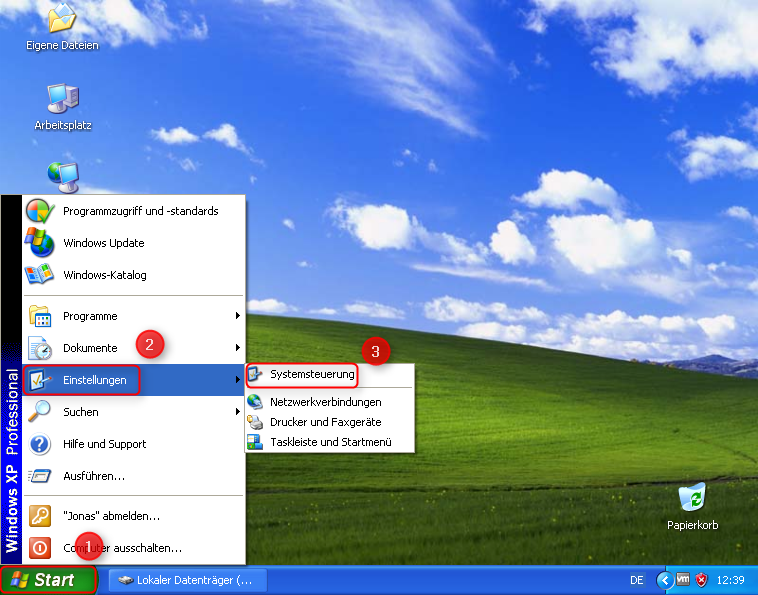This screenshot has height=595, width=758.
Task: Choose Windows Update from Start menu
Action: pos(134,243)
